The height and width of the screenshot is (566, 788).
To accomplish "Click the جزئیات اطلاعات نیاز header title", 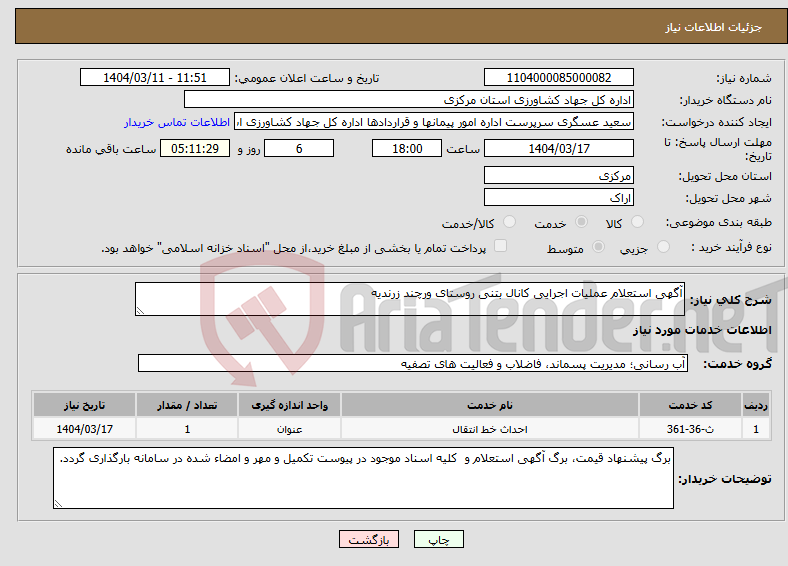I will pyautogui.click(x=714, y=27).
